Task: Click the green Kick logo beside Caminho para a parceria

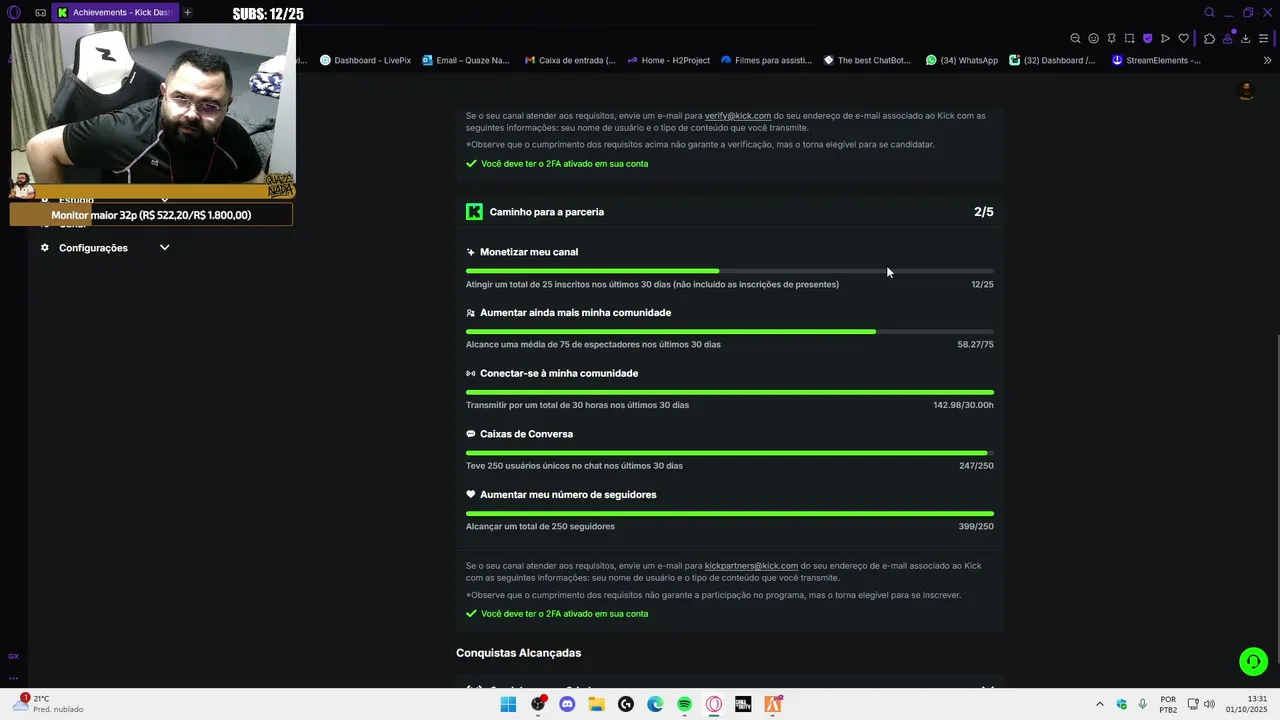Action: tap(474, 212)
